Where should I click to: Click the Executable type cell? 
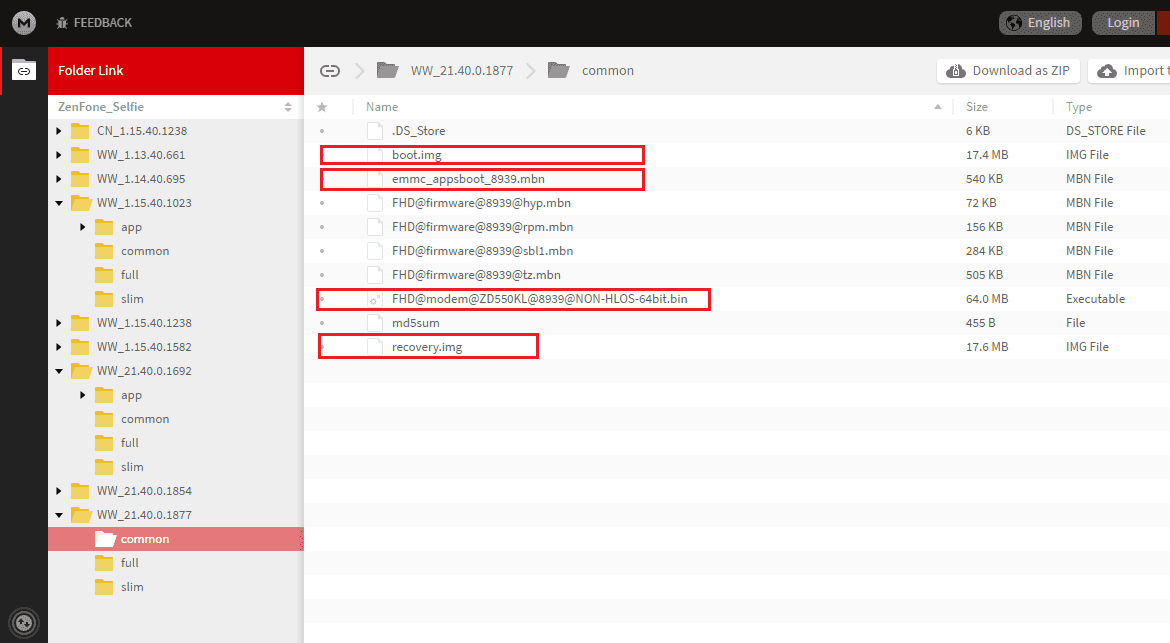(1095, 299)
